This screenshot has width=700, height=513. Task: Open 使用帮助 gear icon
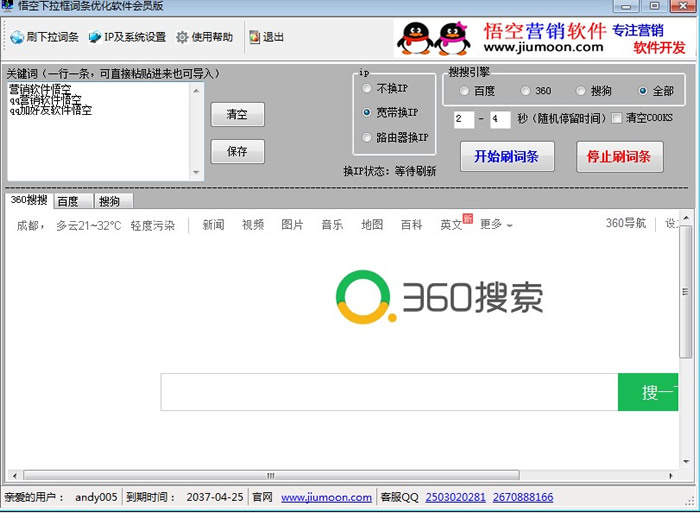[x=182, y=38]
